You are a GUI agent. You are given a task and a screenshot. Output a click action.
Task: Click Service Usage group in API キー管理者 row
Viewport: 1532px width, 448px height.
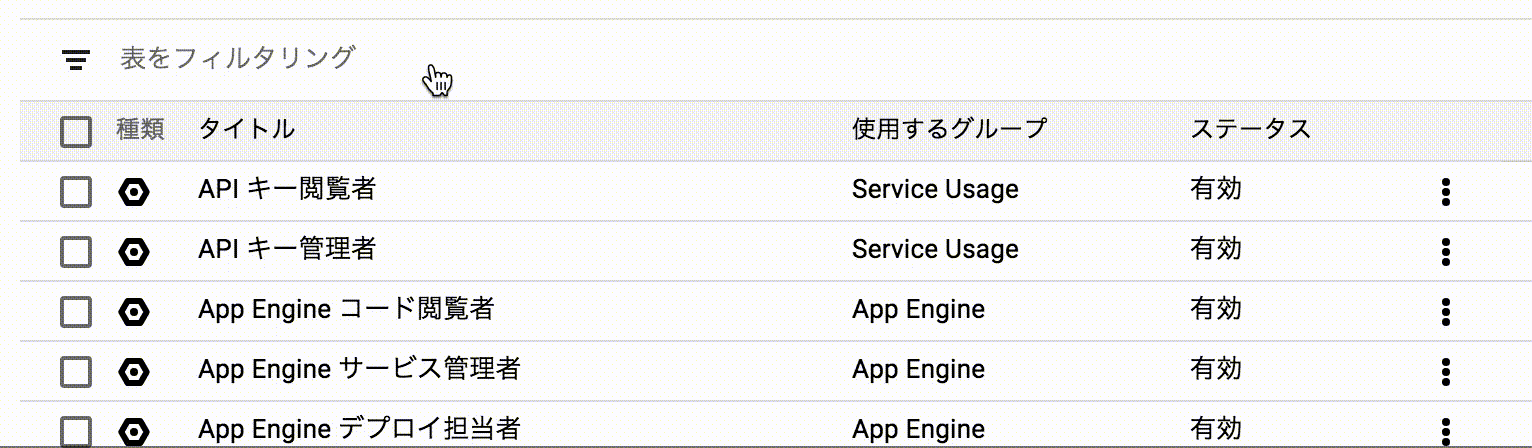pos(935,250)
